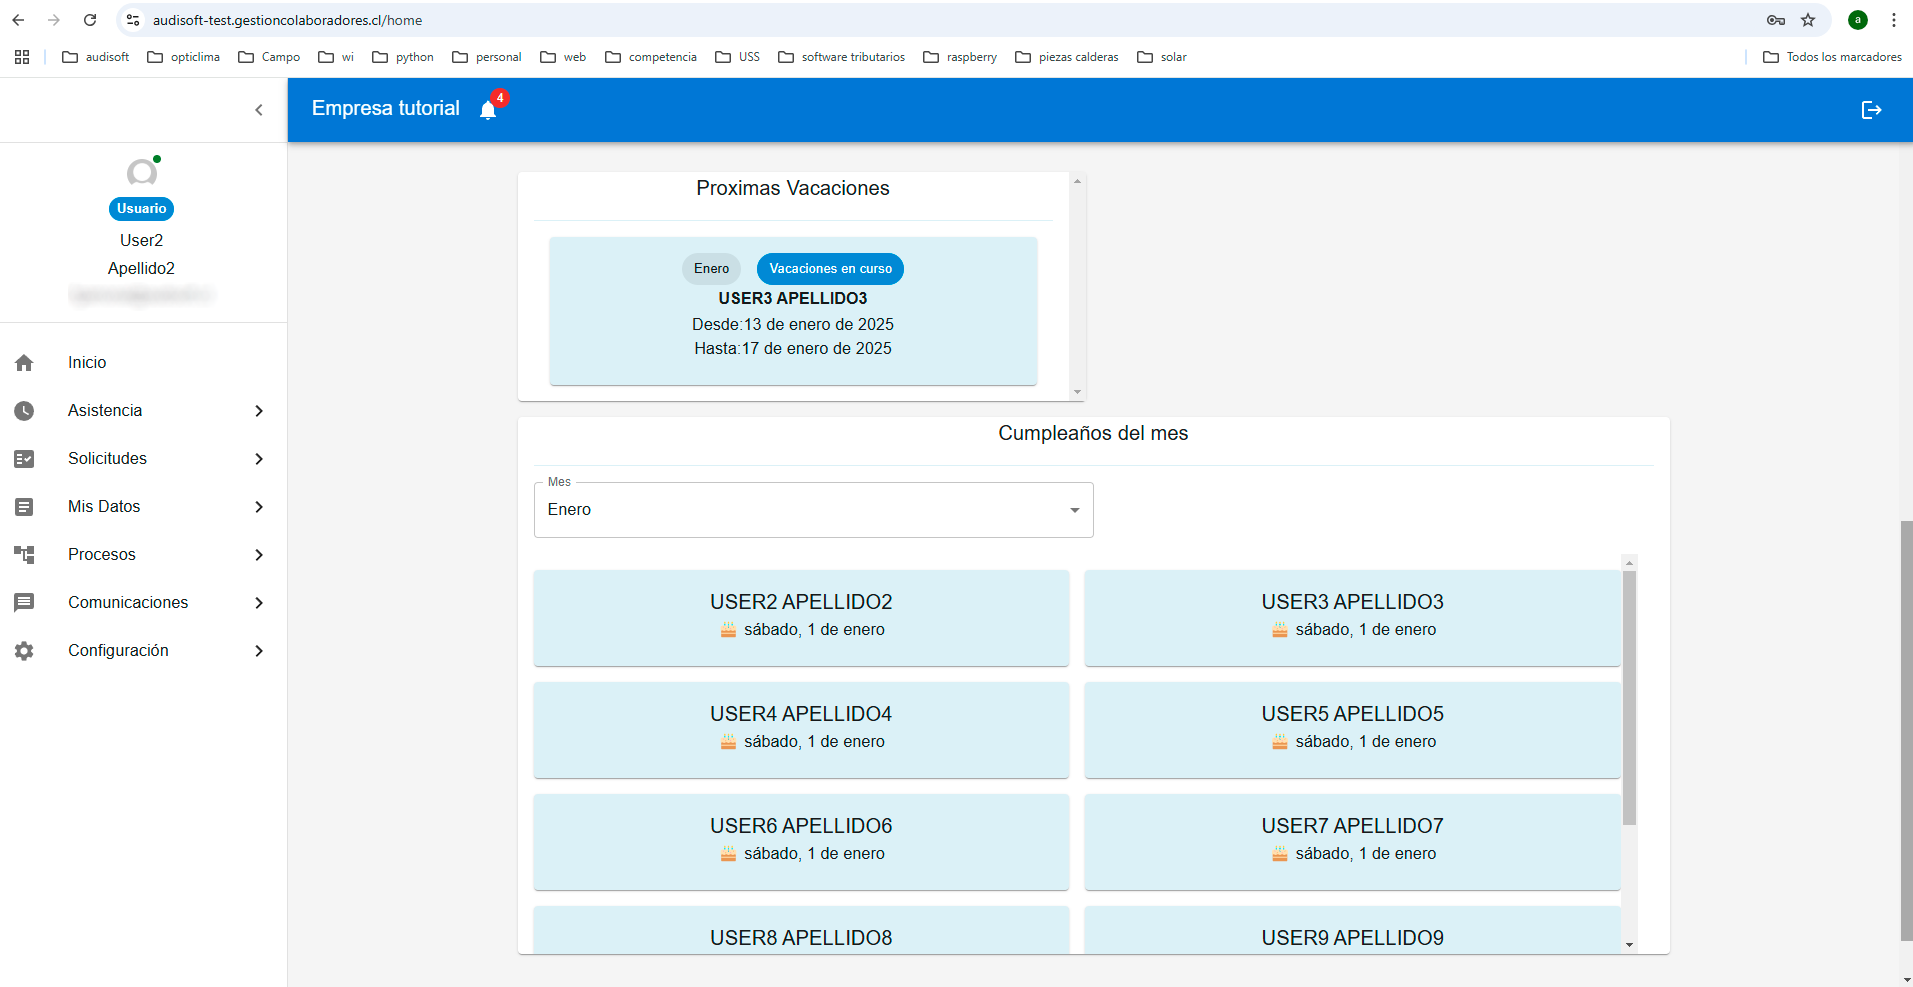Expand the Procesos menu section

(259, 555)
